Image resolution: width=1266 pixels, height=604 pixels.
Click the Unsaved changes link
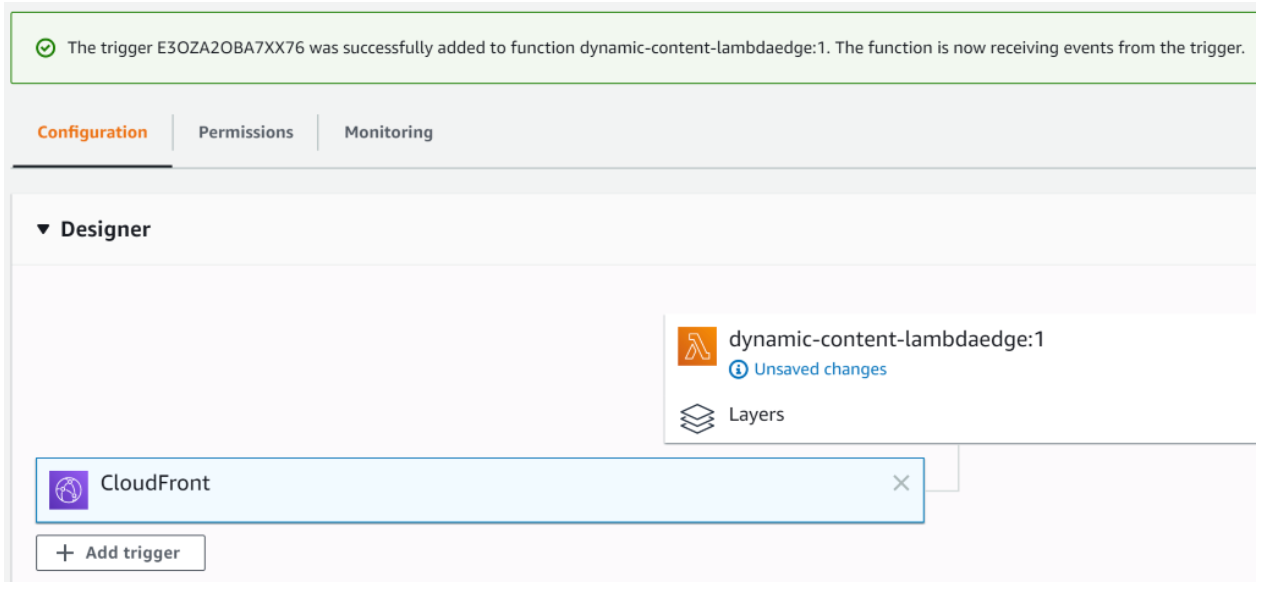(x=820, y=369)
